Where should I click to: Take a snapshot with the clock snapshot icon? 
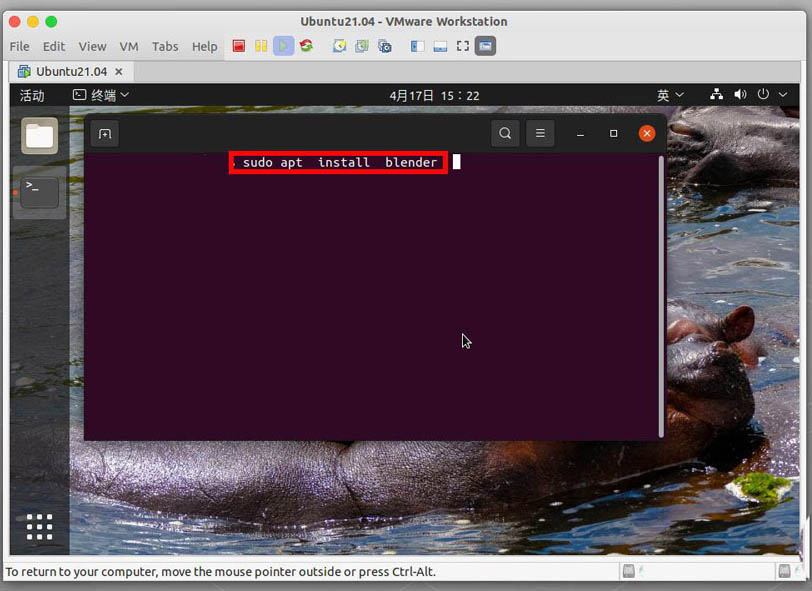(340, 46)
